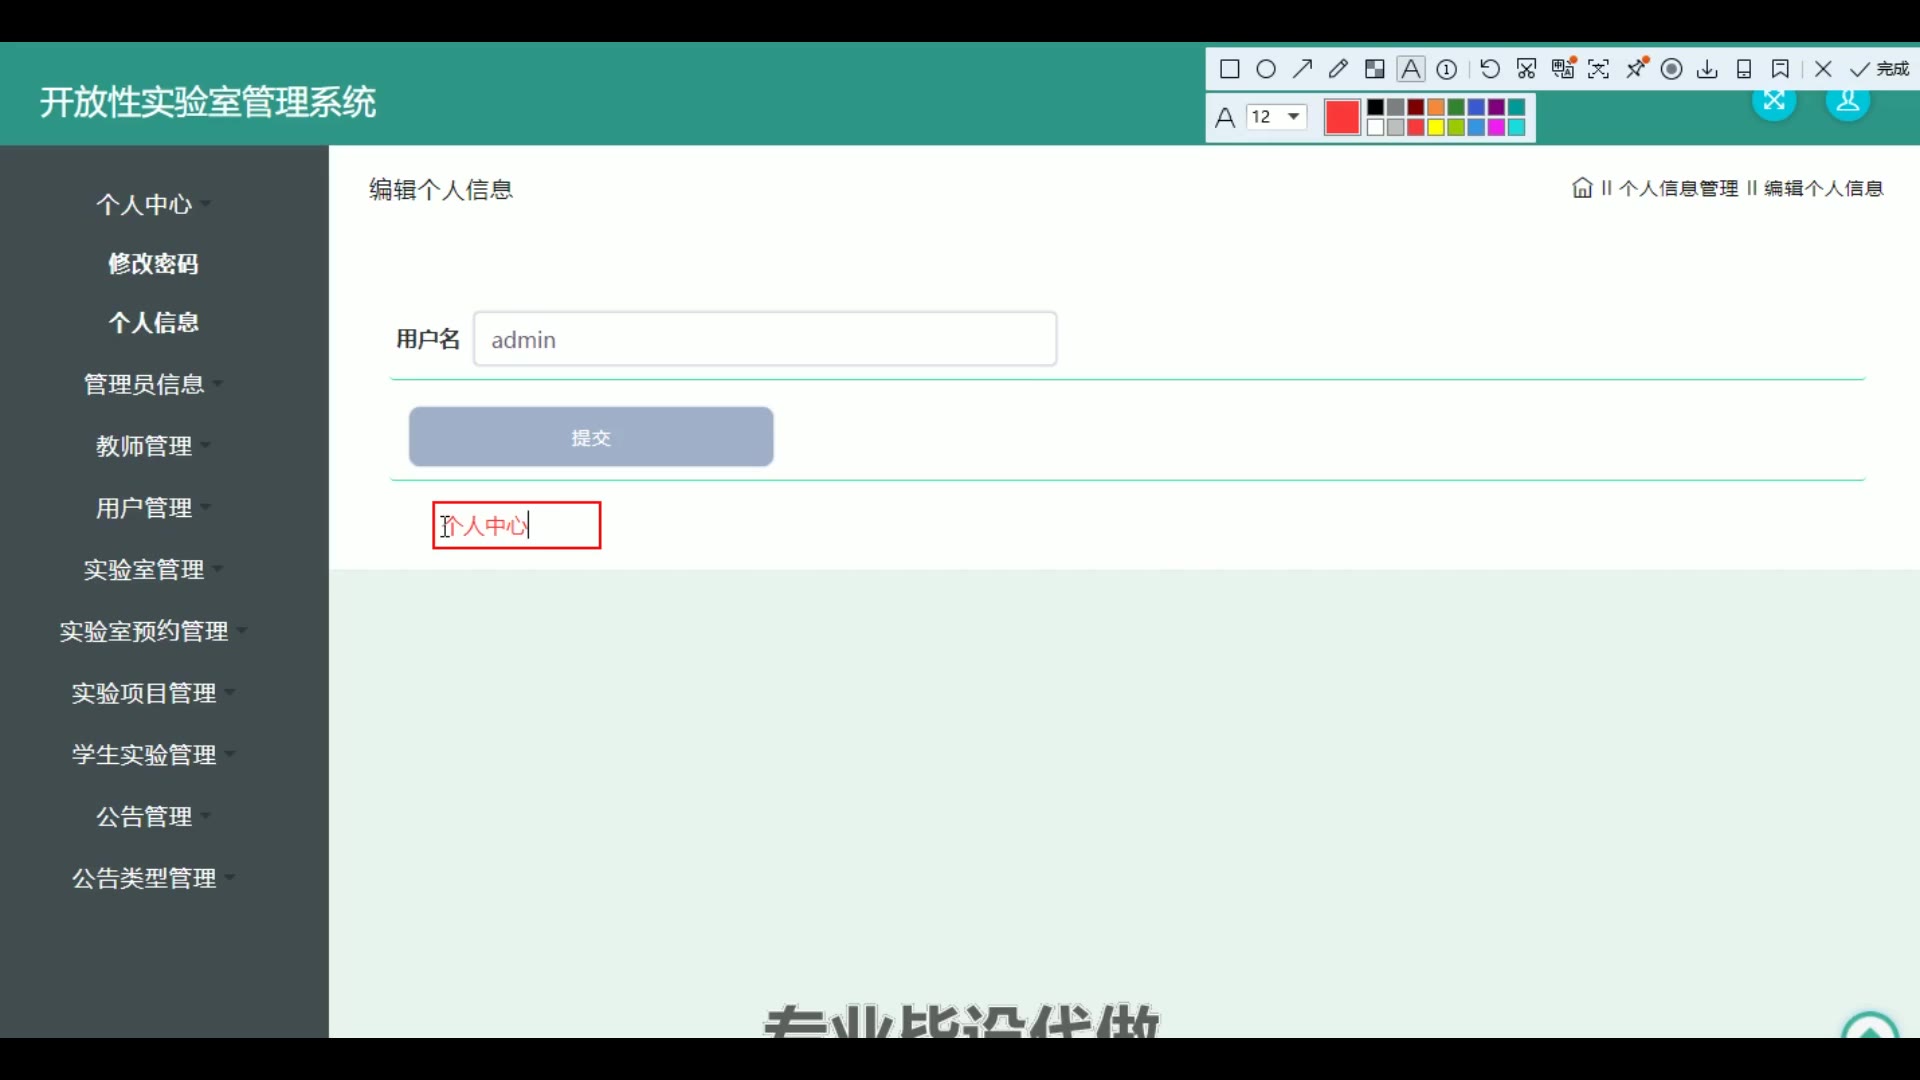
Task: Select the pencil brush tool
Action: [x=1338, y=69]
